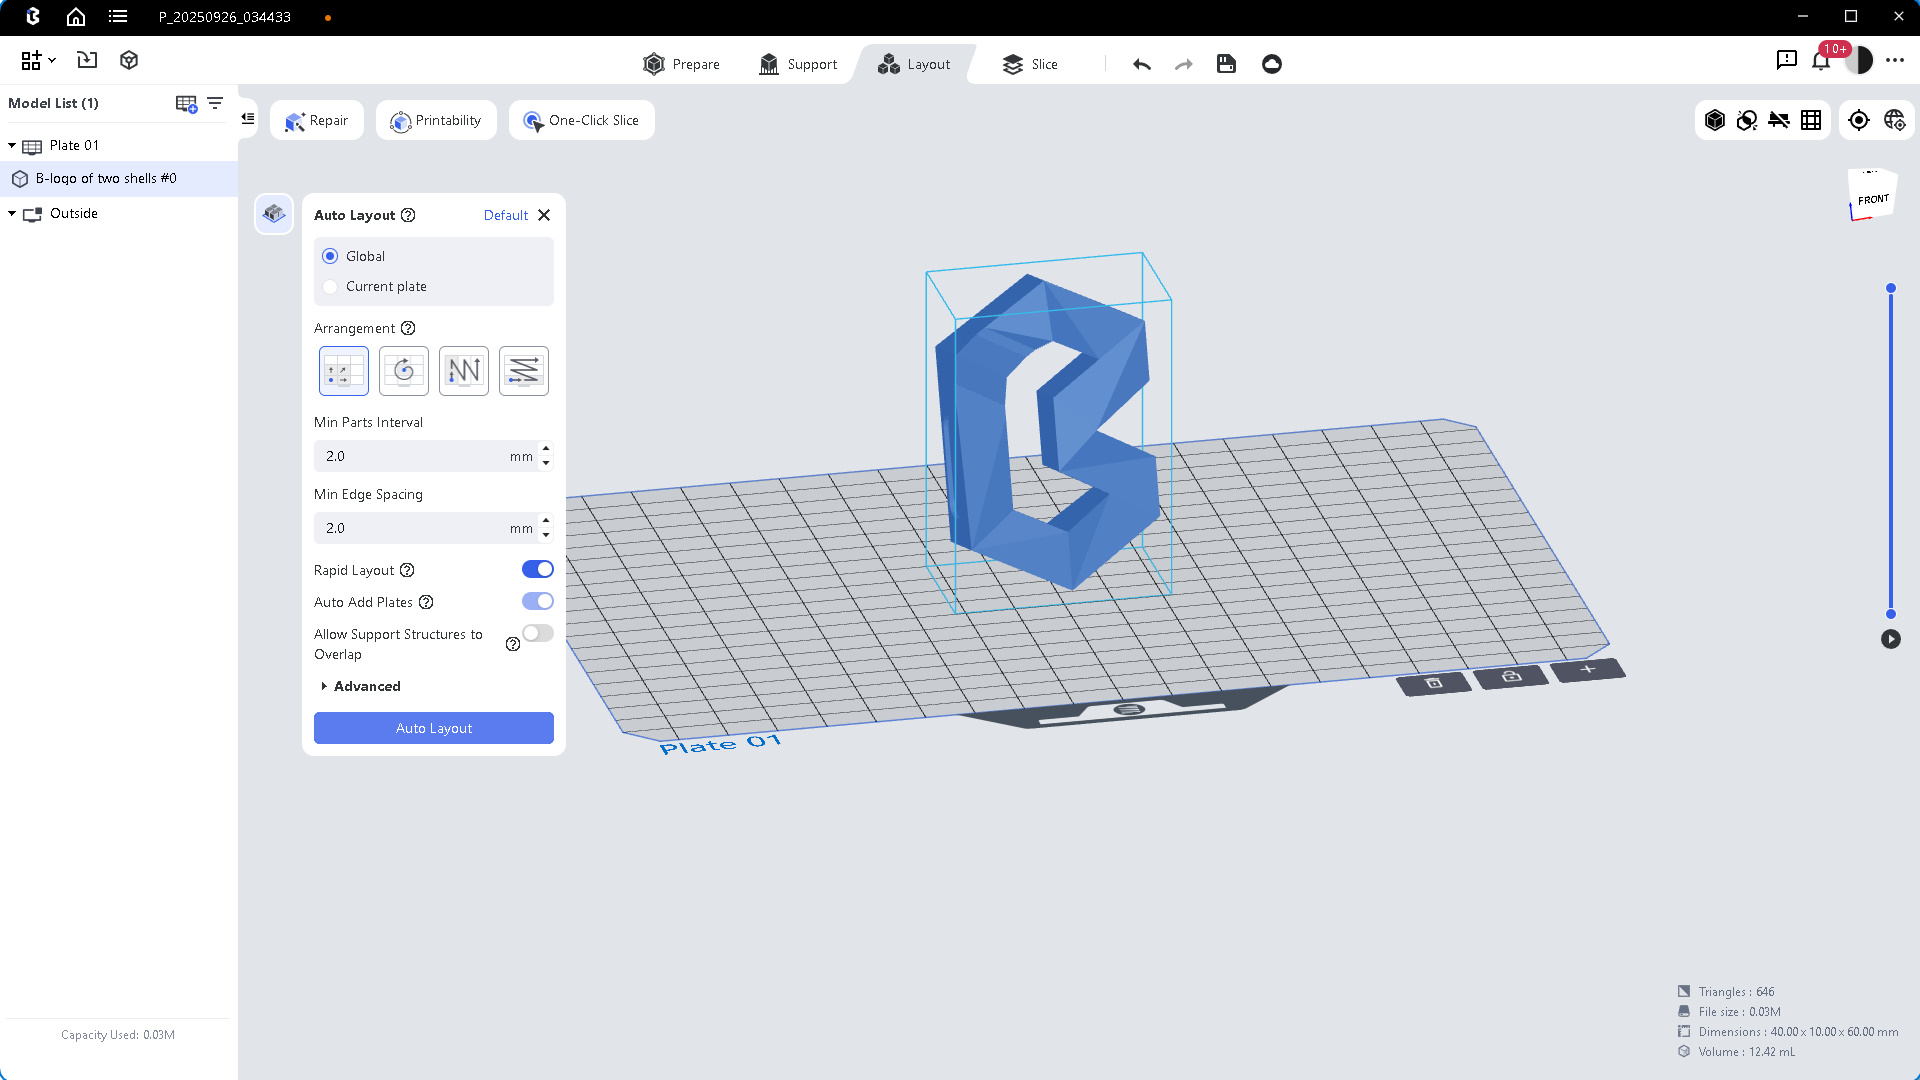Increase Min Edge Spacing with up arrow
1920x1080 pixels.
point(546,520)
